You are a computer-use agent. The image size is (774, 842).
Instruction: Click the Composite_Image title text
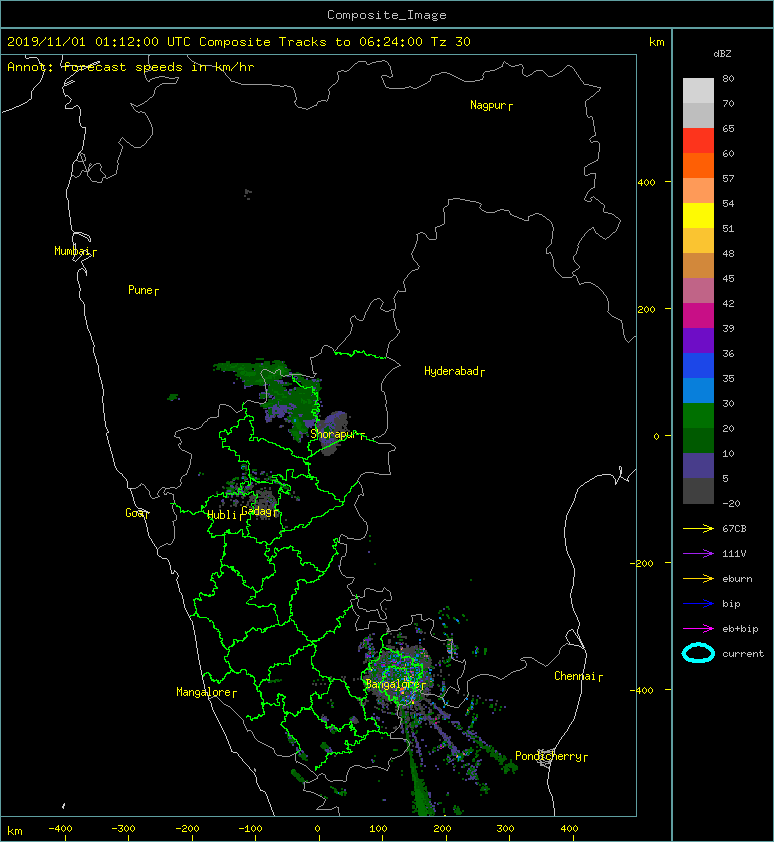[387, 15]
